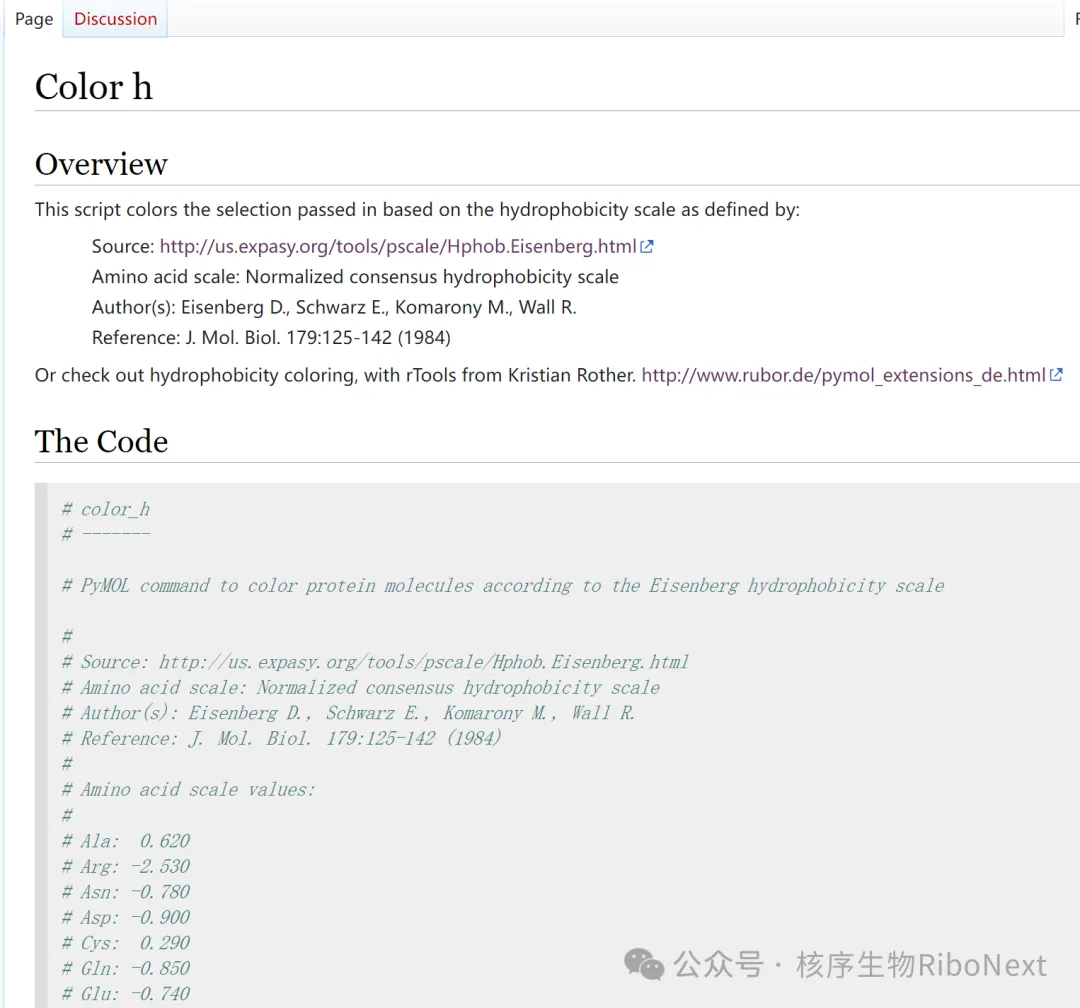Image resolution: width=1080 pixels, height=1008 pixels.
Task: Click the code line '# Glu: -0.740'
Action: (x=125, y=994)
